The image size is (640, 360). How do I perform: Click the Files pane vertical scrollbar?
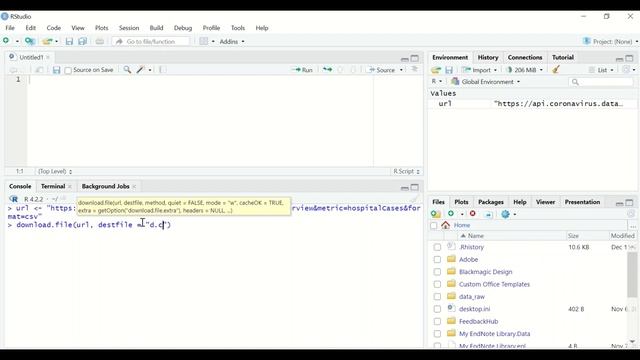point(632,274)
